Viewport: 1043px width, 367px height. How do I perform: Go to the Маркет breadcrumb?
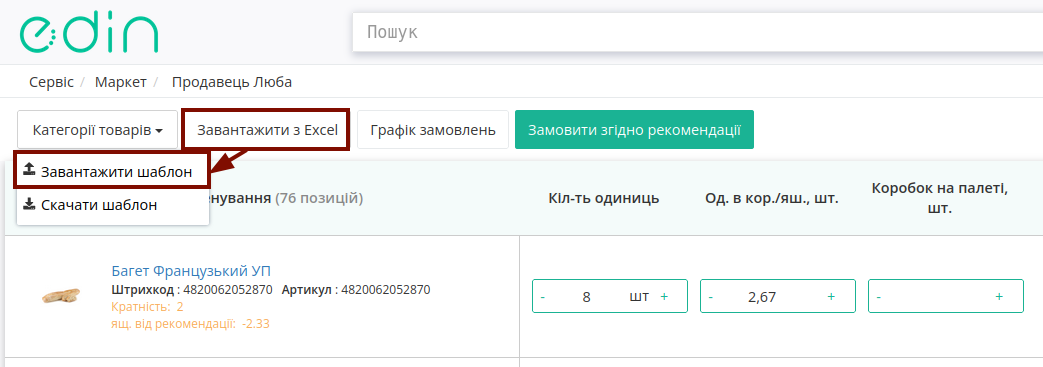point(120,82)
